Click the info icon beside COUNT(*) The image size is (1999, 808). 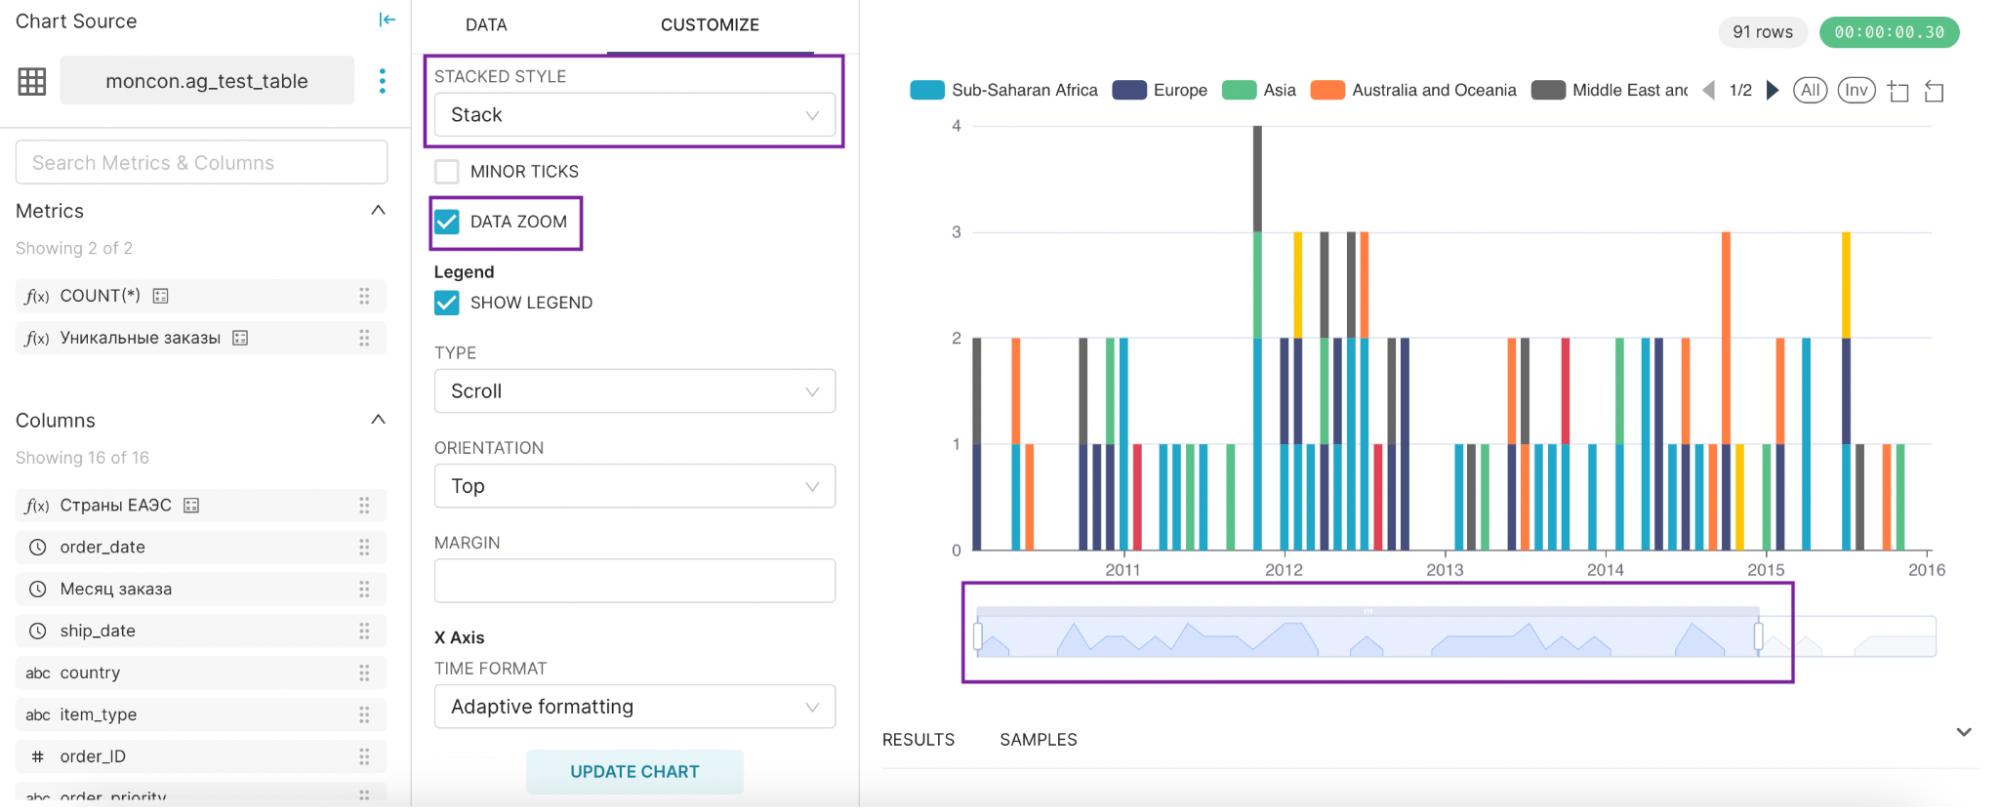(x=160, y=296)
